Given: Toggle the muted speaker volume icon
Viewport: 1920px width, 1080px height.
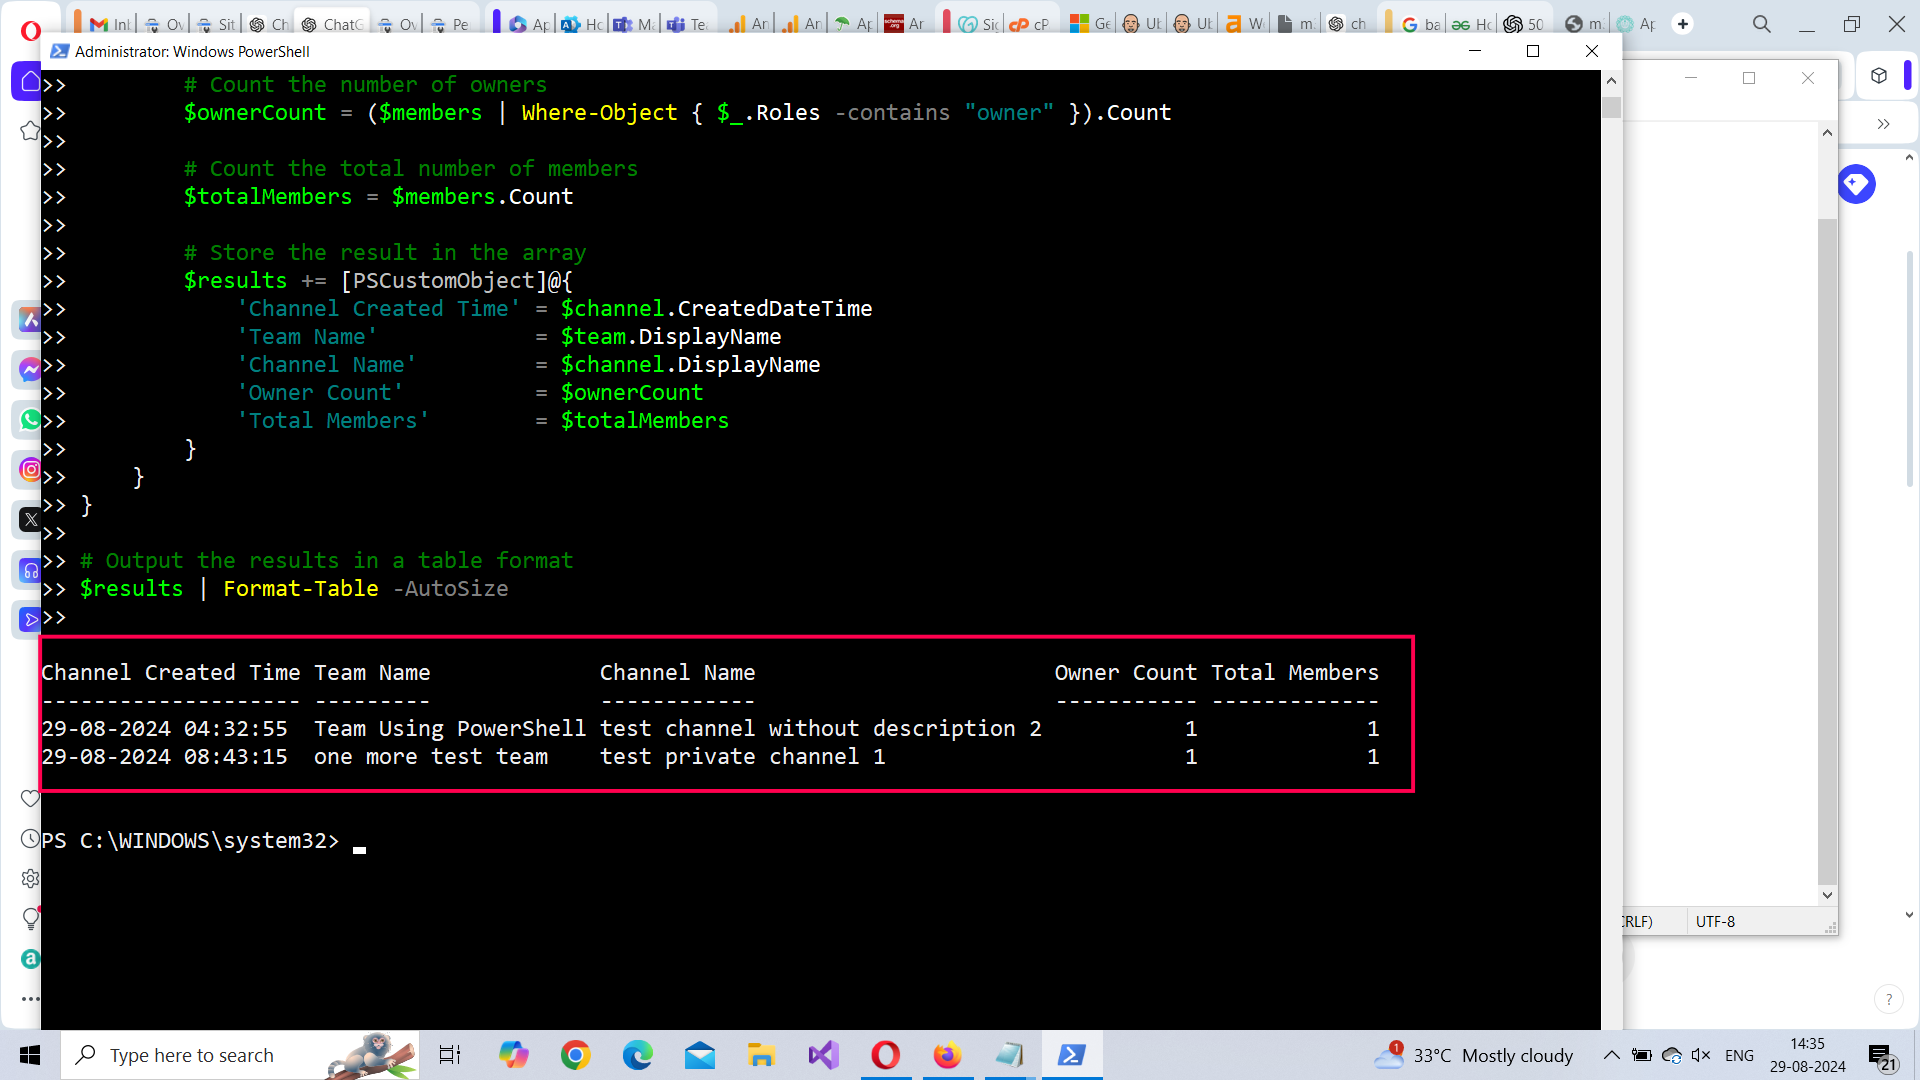Looking at the screenshot, I should (x=1700, y=1055).
